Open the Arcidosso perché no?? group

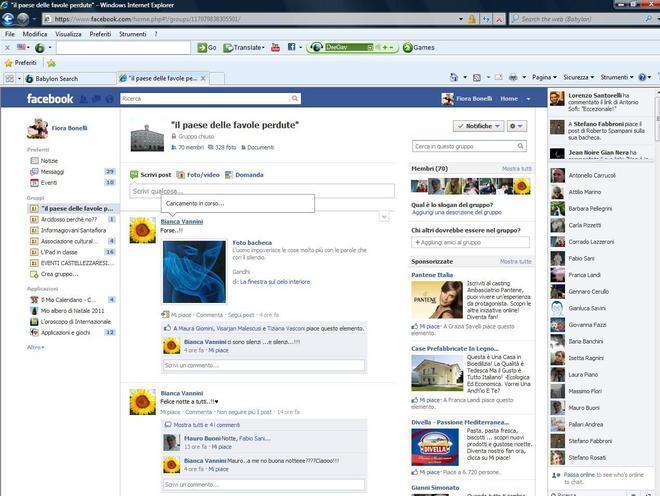[69, 219]
